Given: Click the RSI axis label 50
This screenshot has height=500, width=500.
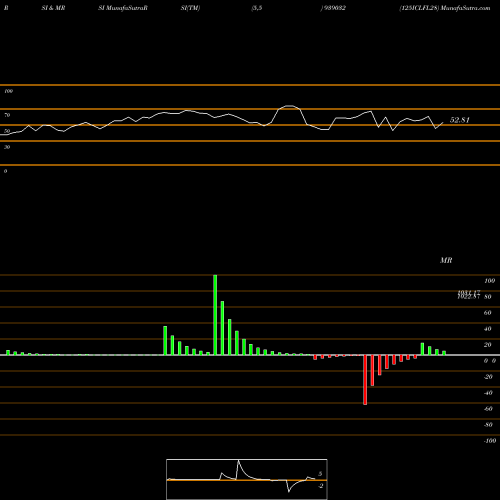Looking at the screenshot, I should (x=7, y=131).
